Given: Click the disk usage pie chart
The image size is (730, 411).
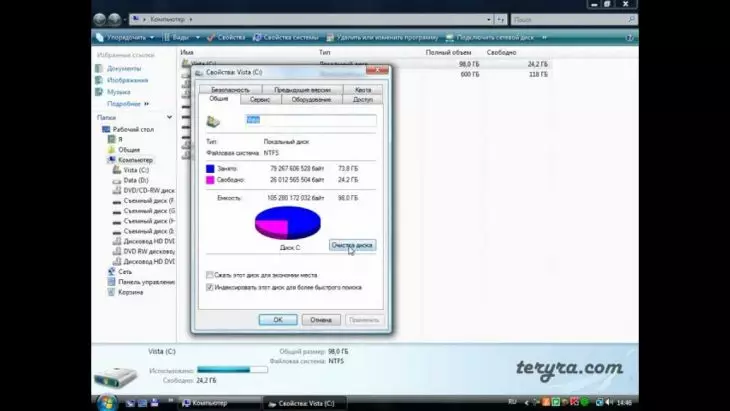Looking at the screenshot, I should tap(288, 223).
